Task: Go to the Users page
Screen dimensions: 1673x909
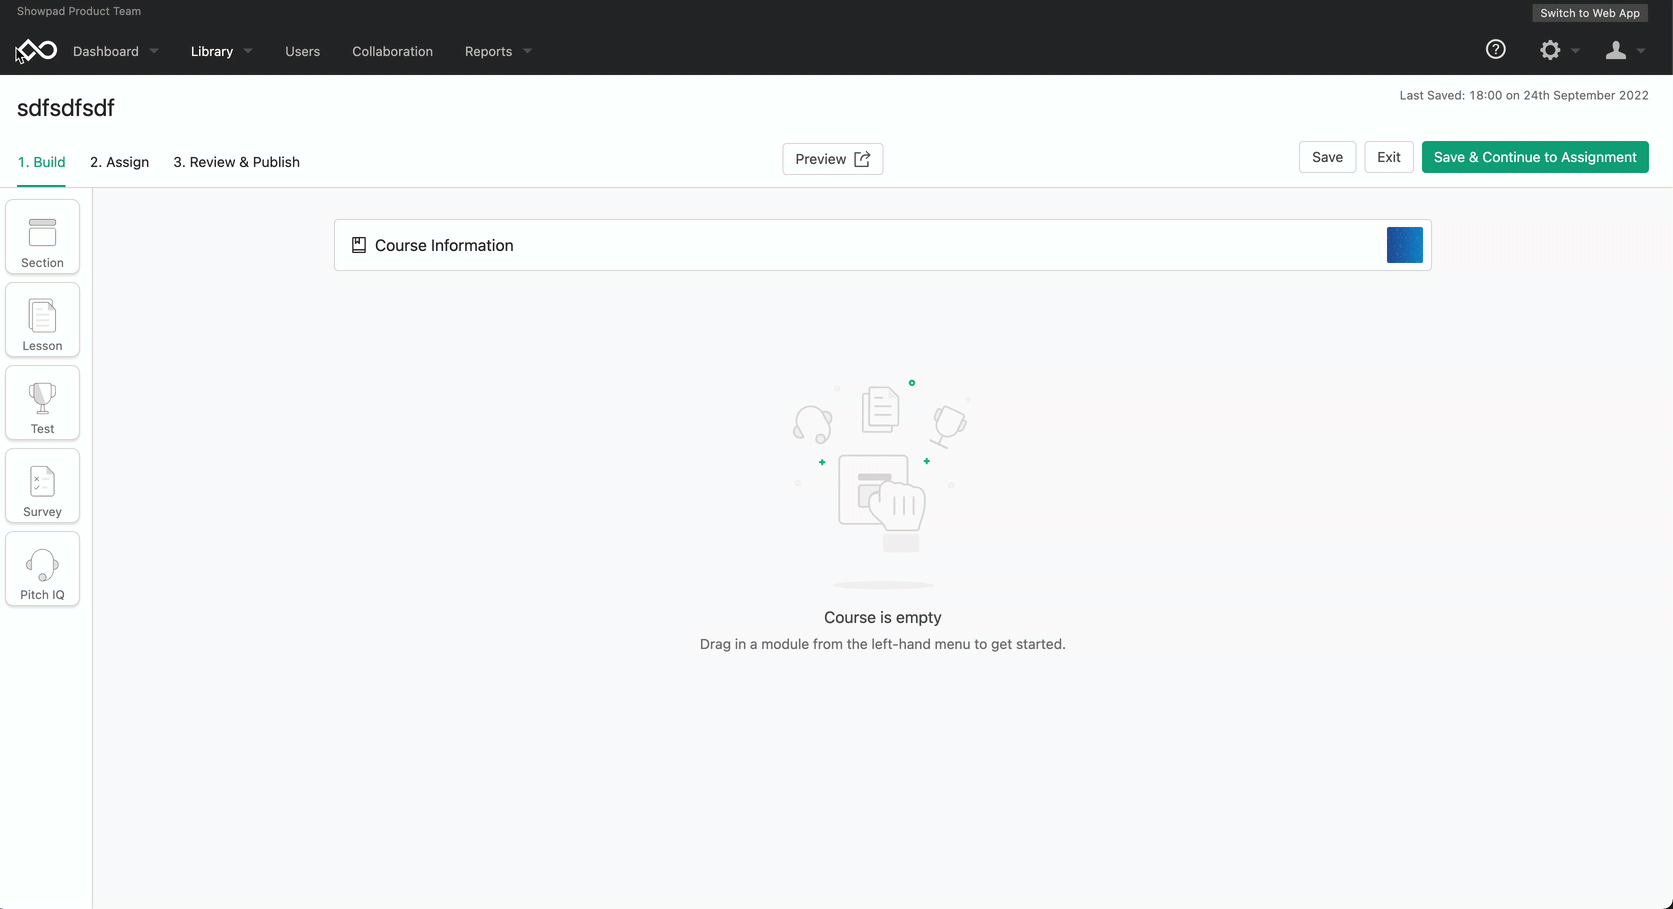Action: click(302, 51)
